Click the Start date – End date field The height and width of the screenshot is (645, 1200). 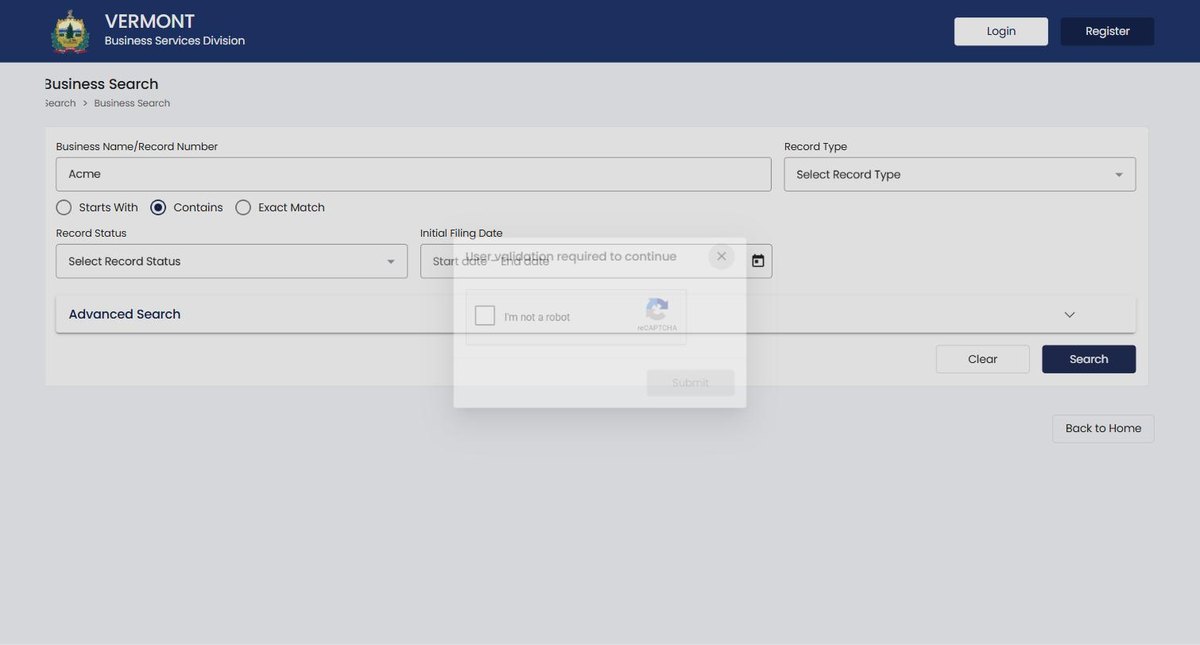click(x=596, y=261)
